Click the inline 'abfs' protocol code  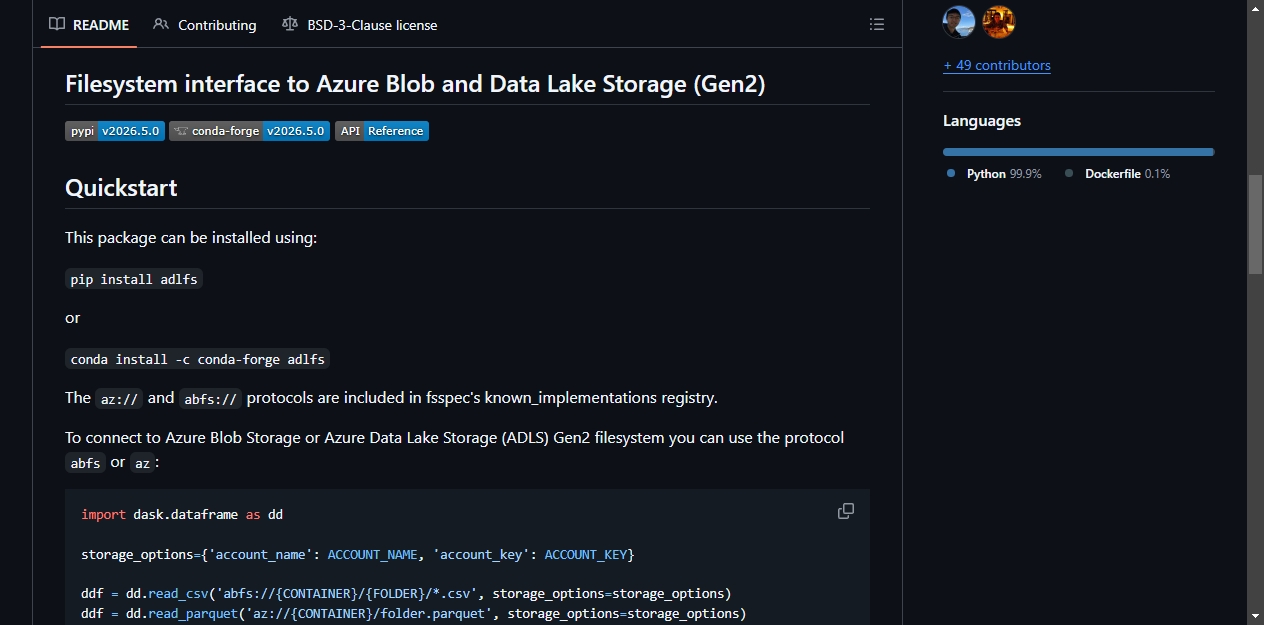point(85,464)
